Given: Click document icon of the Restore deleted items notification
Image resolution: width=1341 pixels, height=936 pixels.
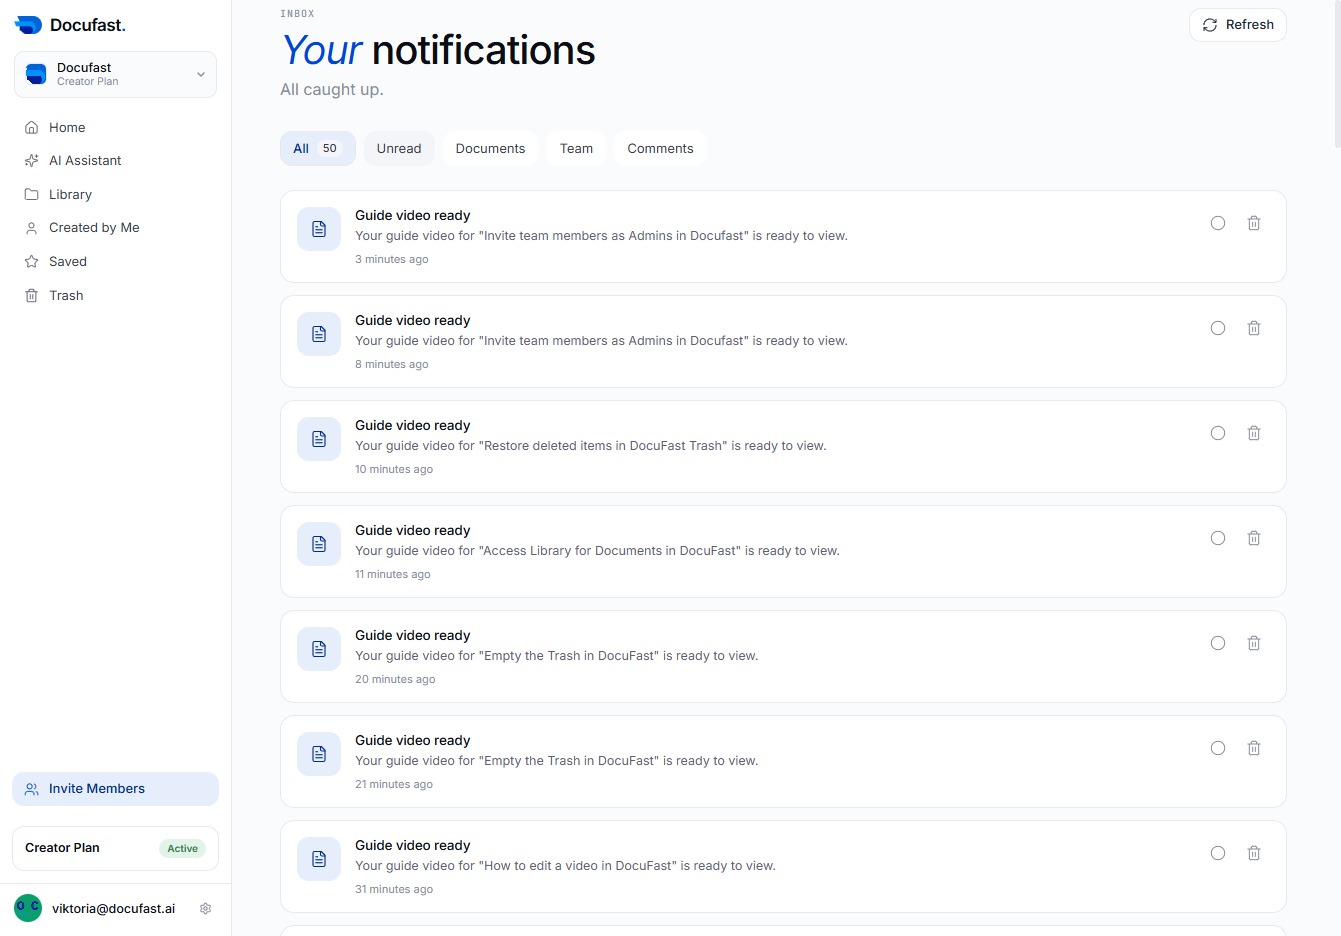Looking at the screenshot, I should point(319,439).
